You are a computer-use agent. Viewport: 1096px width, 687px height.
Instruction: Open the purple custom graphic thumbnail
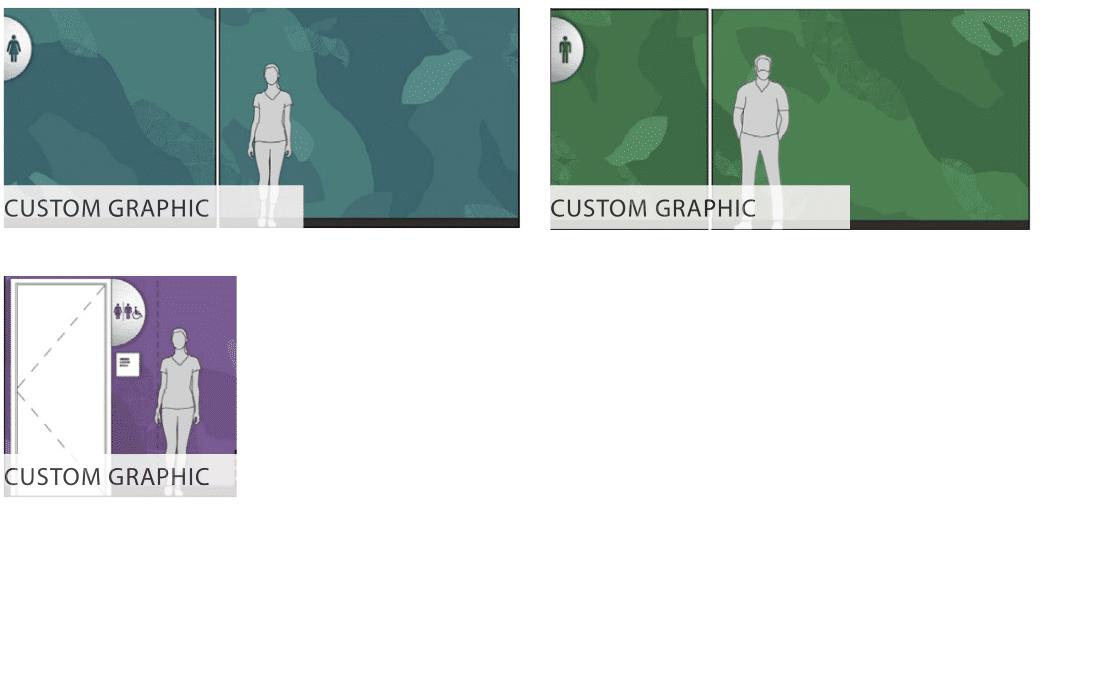pos(120,386)
